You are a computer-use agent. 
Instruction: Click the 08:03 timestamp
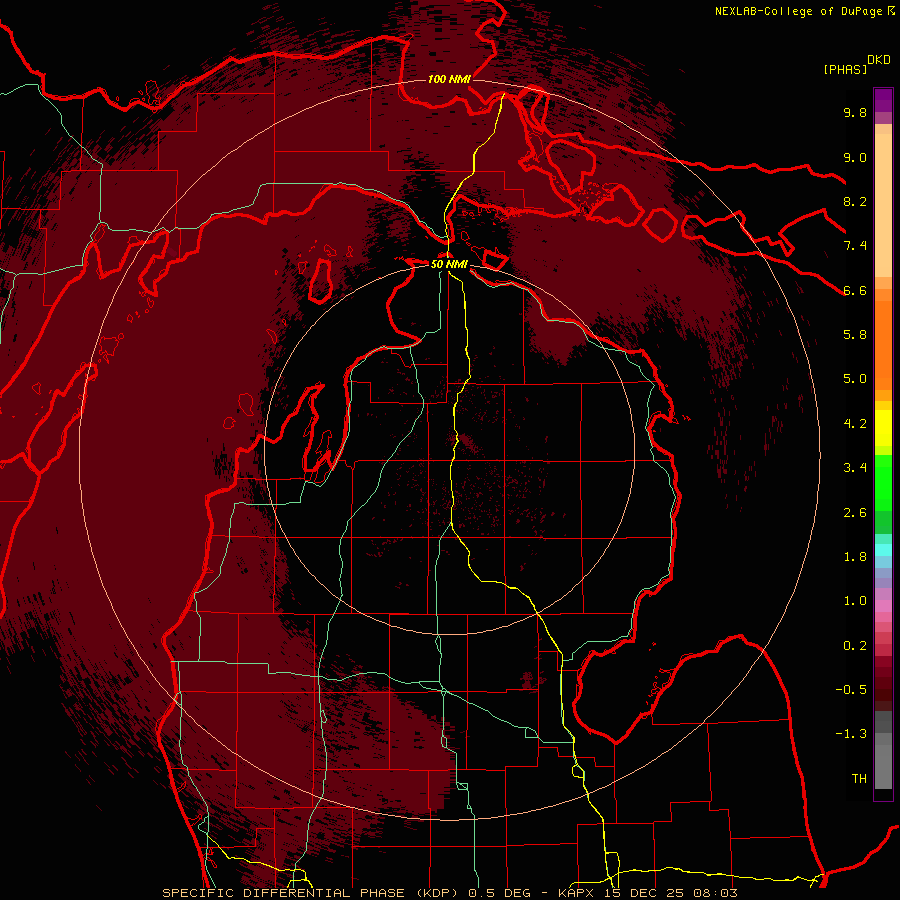[718, 893]
